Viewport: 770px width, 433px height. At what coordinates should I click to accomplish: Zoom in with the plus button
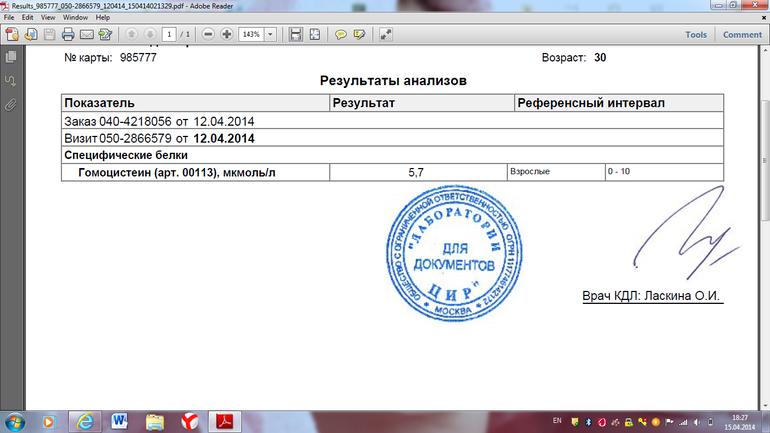click(x=226, y=34)
